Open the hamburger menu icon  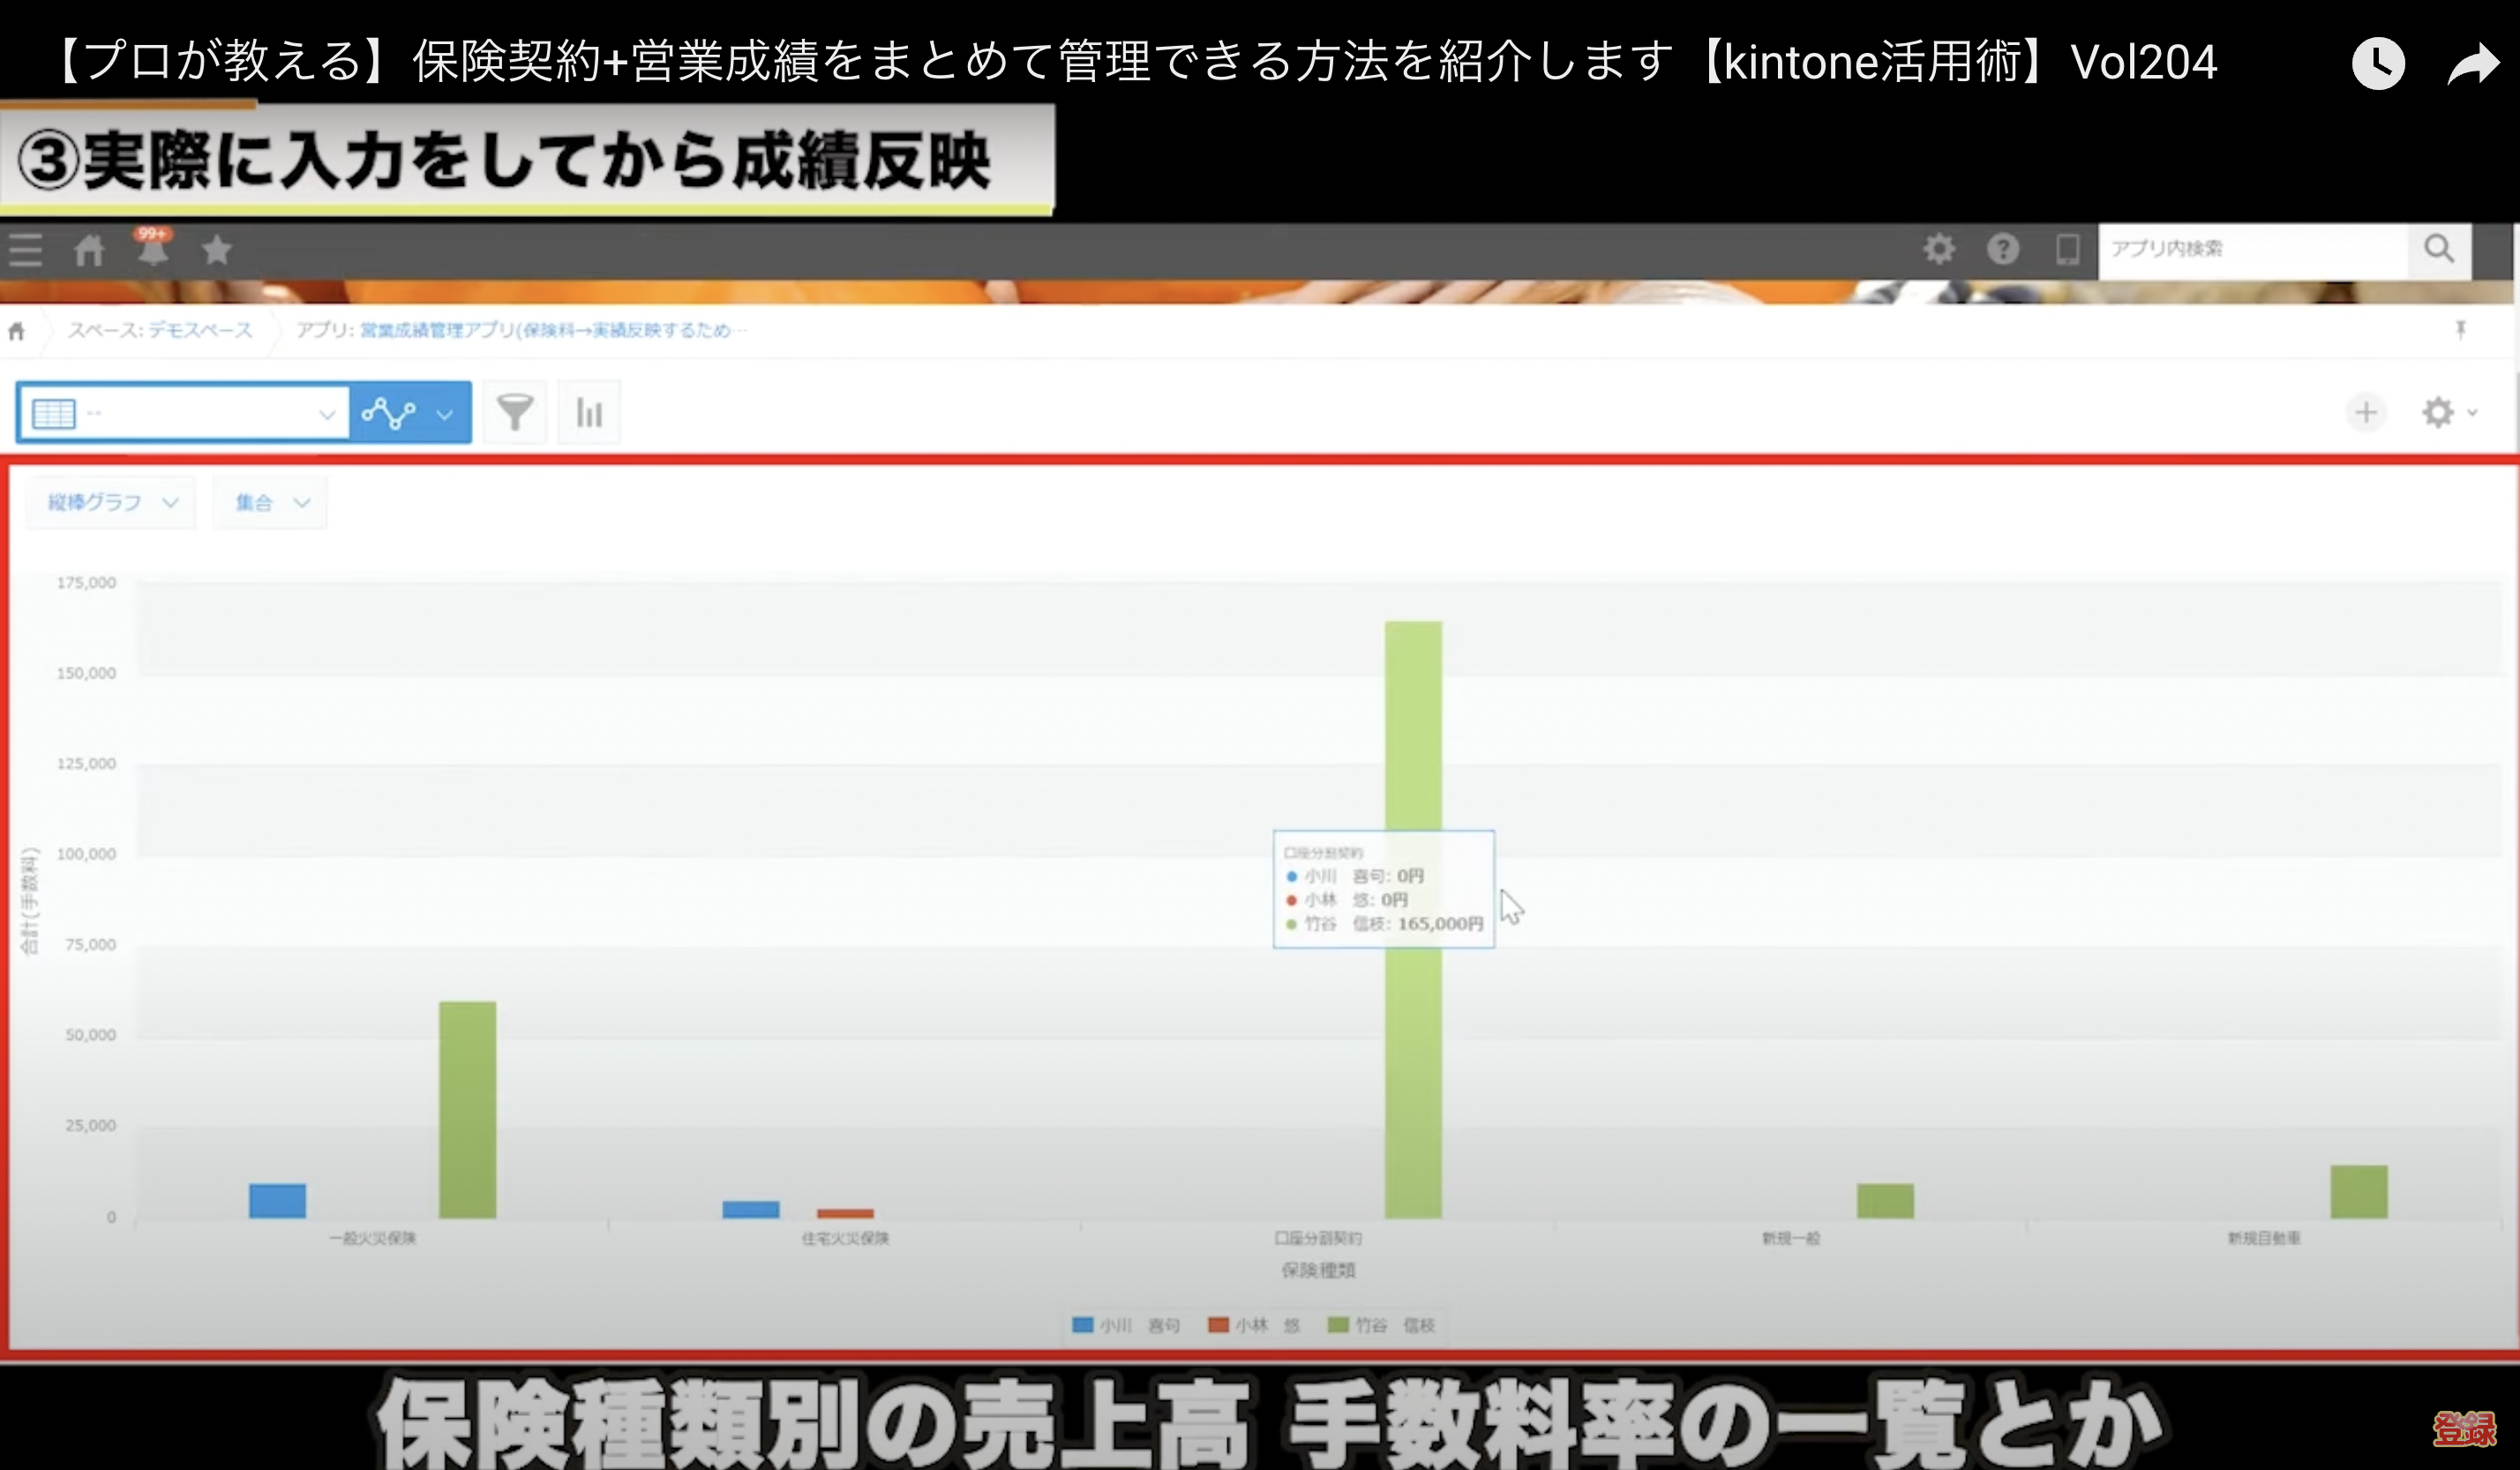[26, 250]
